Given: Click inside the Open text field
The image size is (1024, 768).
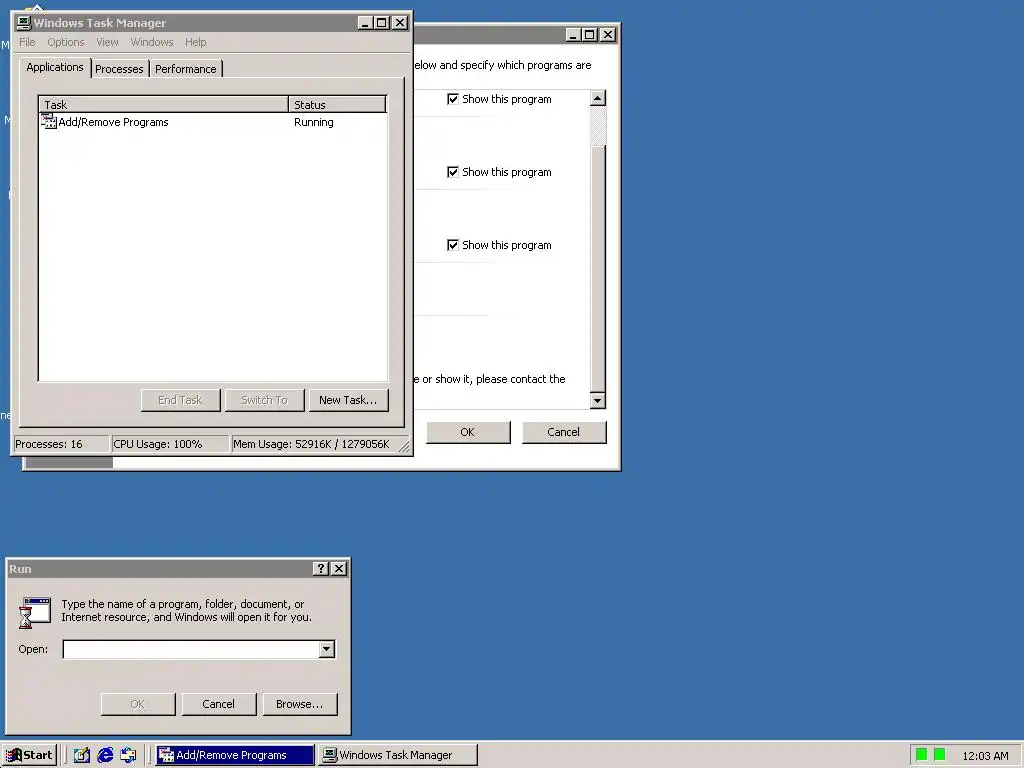Looking at the screenshot, I should (x=191, y=649).
